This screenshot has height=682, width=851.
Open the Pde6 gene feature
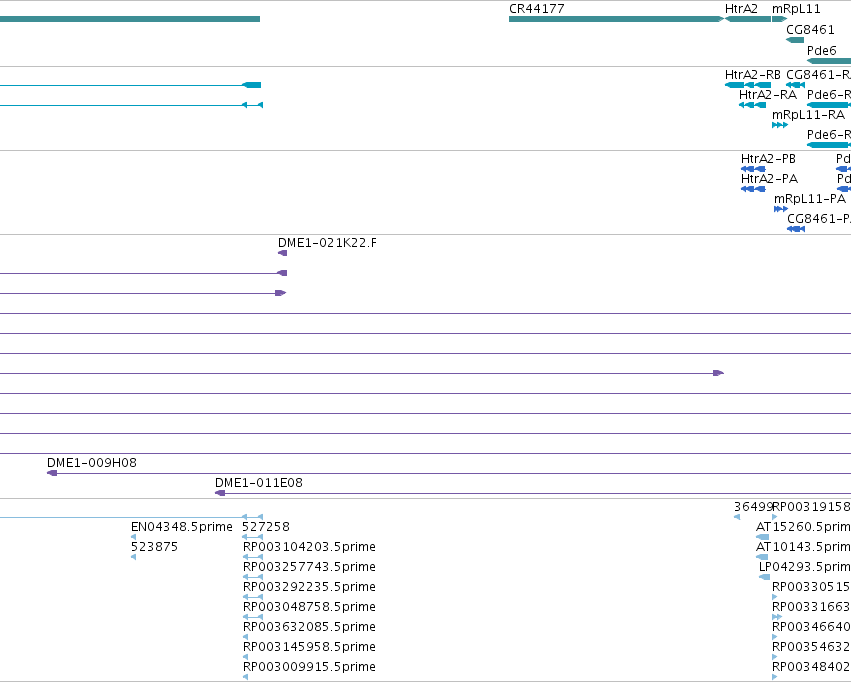click(829, 61)
